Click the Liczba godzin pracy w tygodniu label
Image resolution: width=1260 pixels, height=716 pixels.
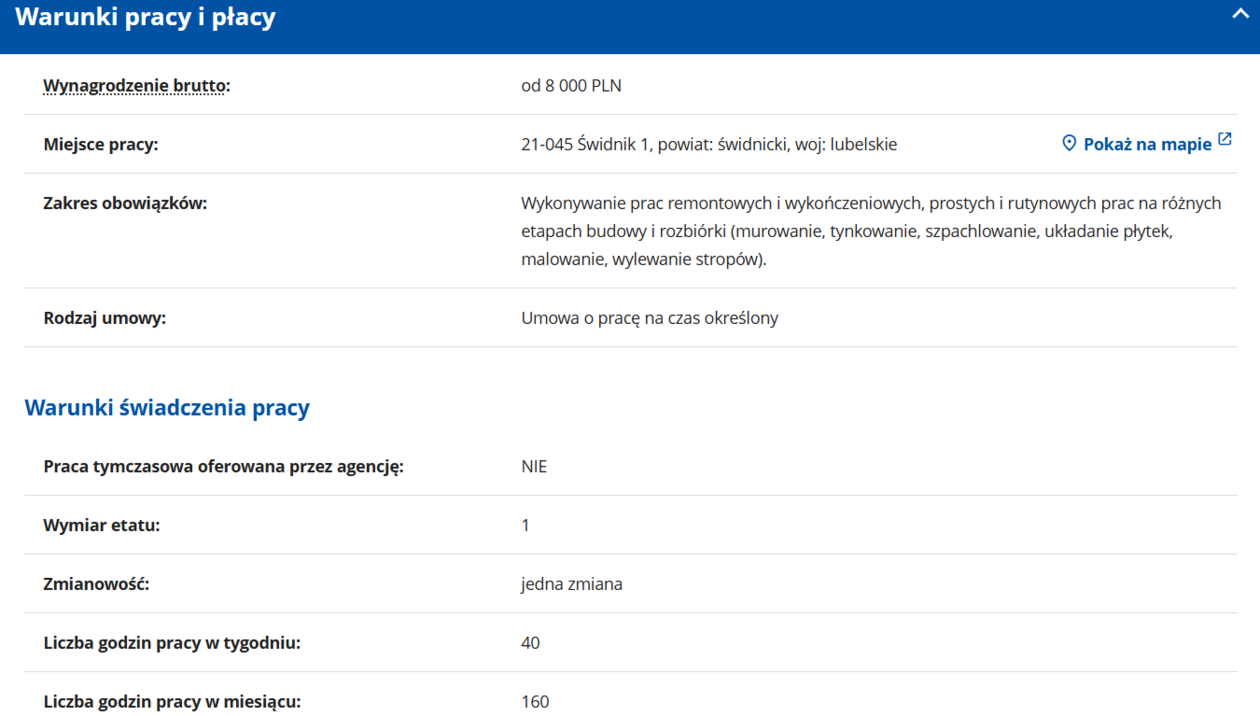pos(171,643)
